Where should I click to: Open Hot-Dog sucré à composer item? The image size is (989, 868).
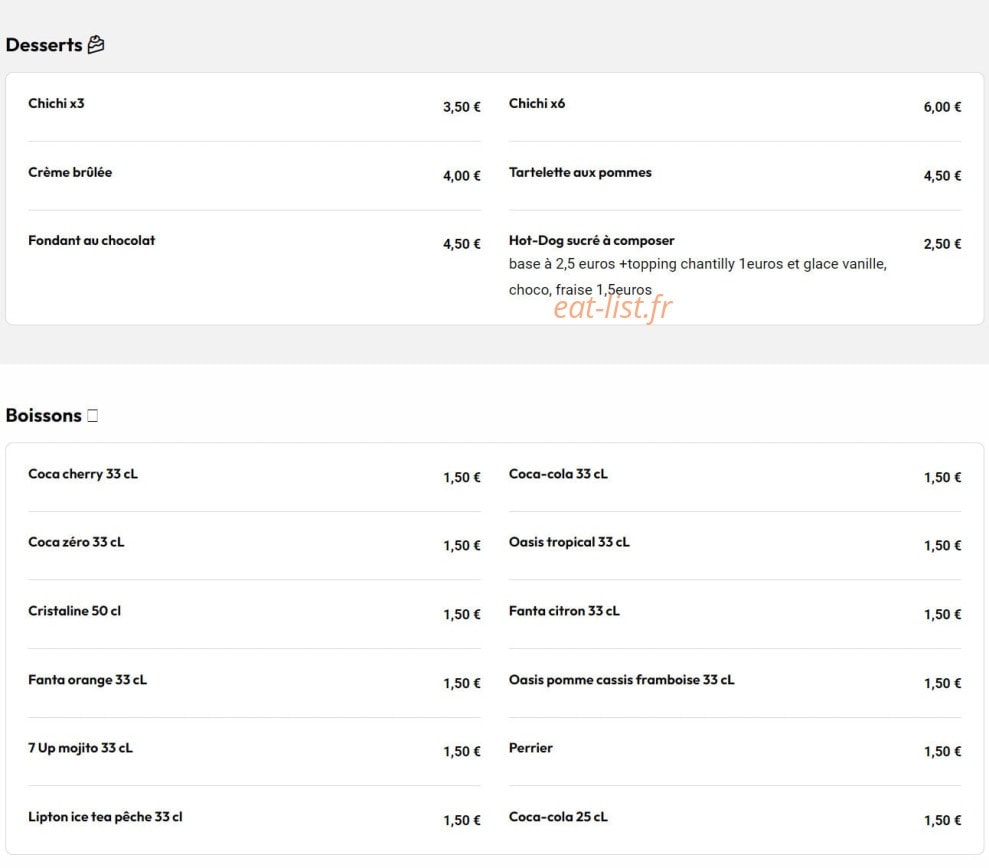tap(735, 265)
